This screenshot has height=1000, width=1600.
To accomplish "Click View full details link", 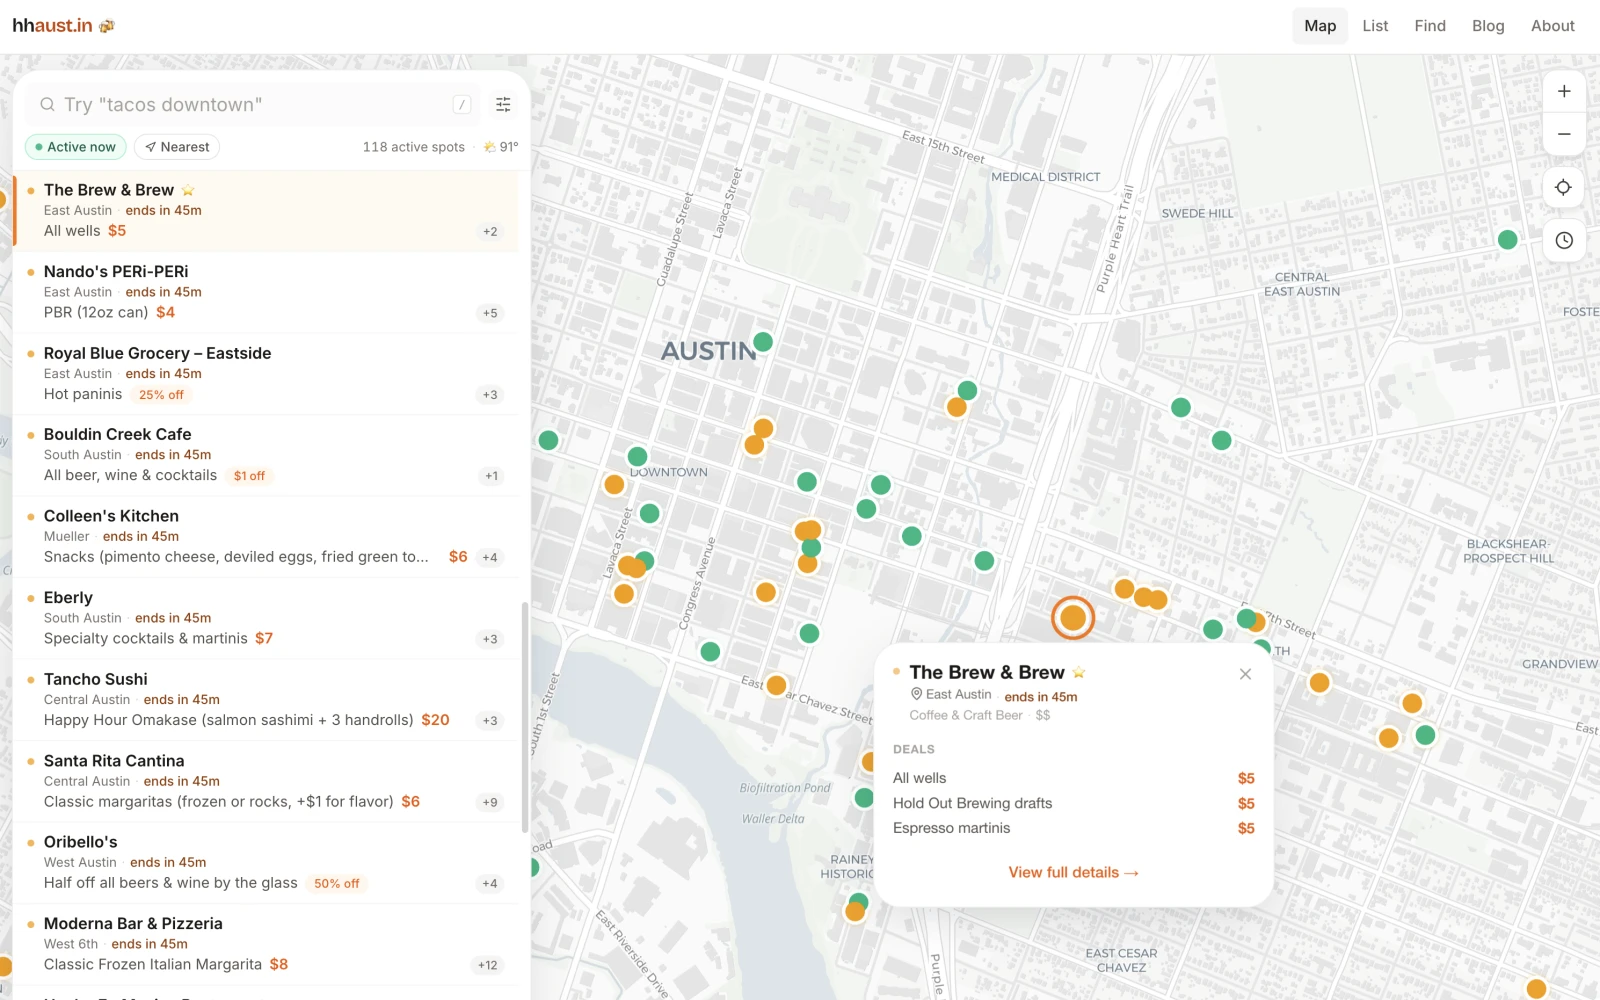I will [1073, 872].
